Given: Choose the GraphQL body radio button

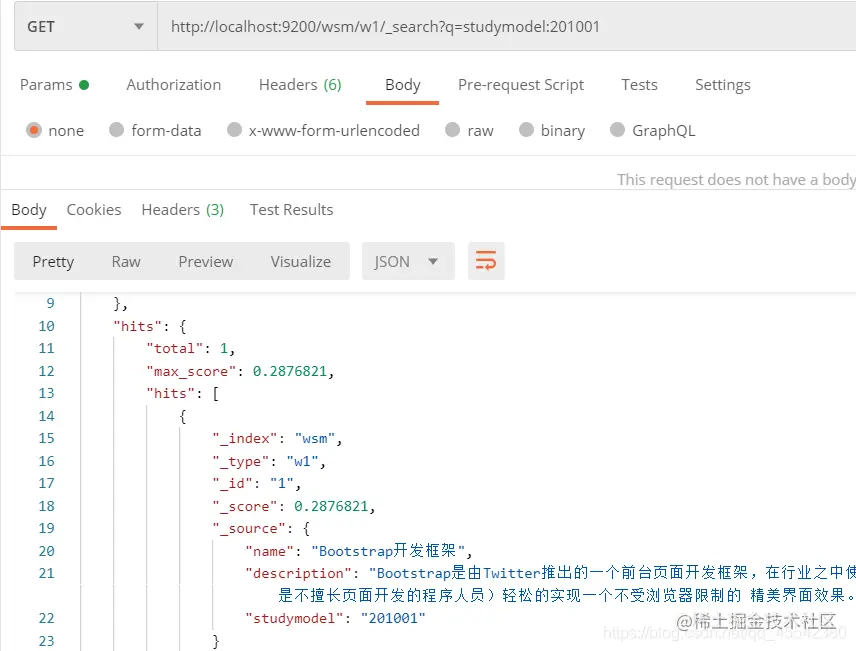Looking at the screenshot, I should pos(617,130).
